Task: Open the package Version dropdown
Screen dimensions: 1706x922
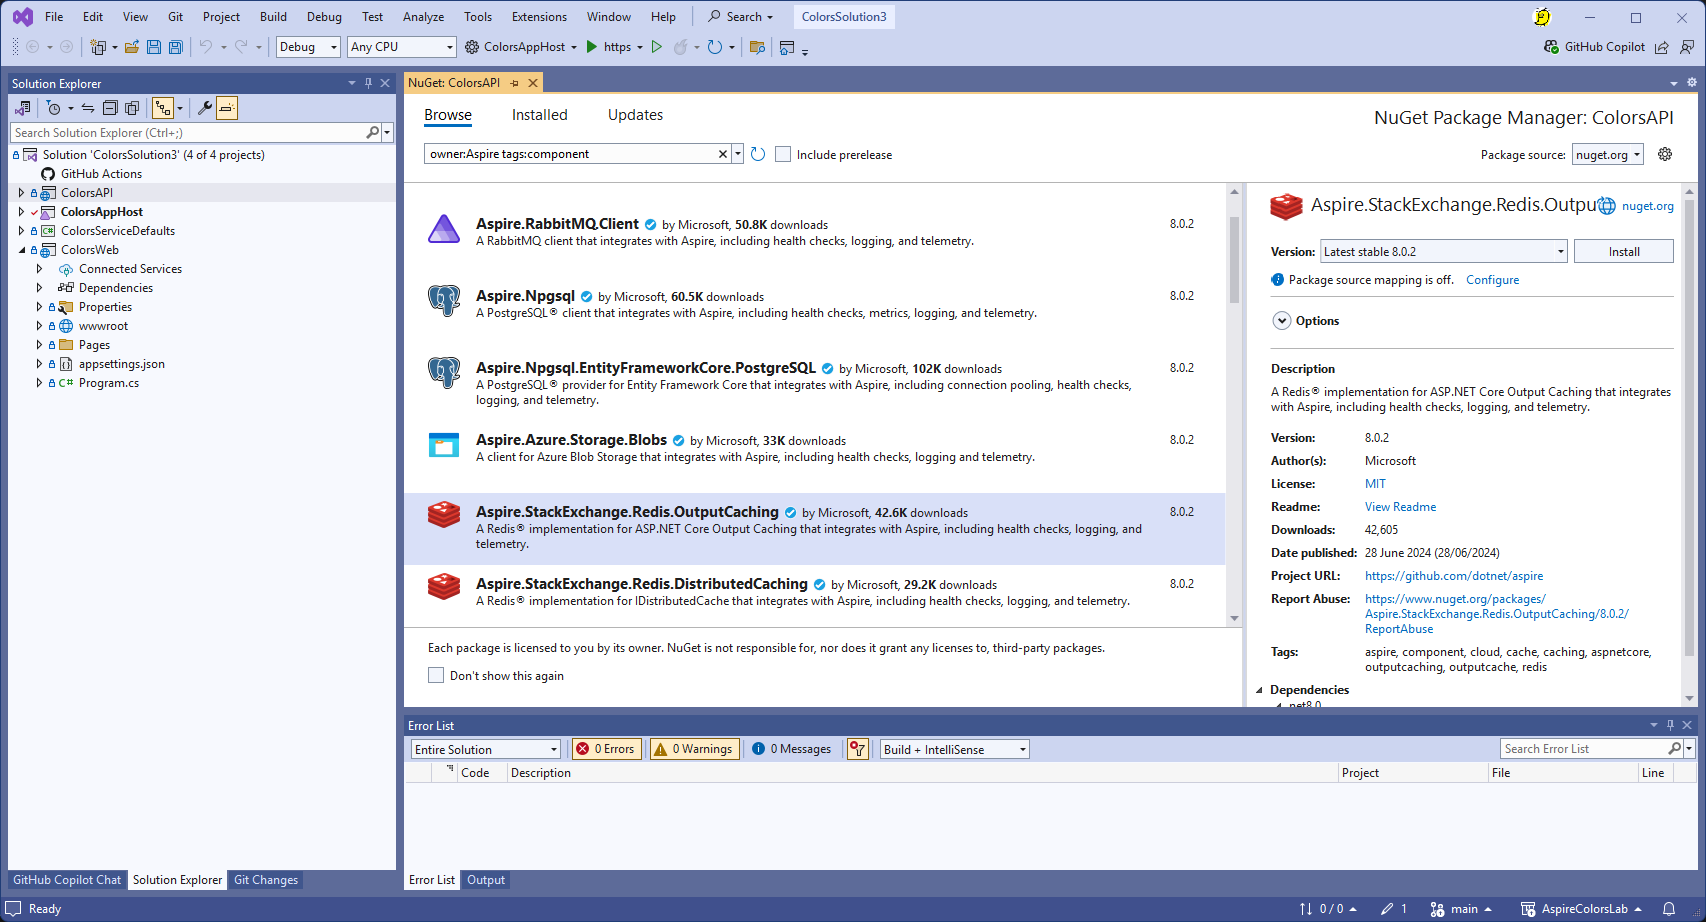Action: [x=1444, y=252]
